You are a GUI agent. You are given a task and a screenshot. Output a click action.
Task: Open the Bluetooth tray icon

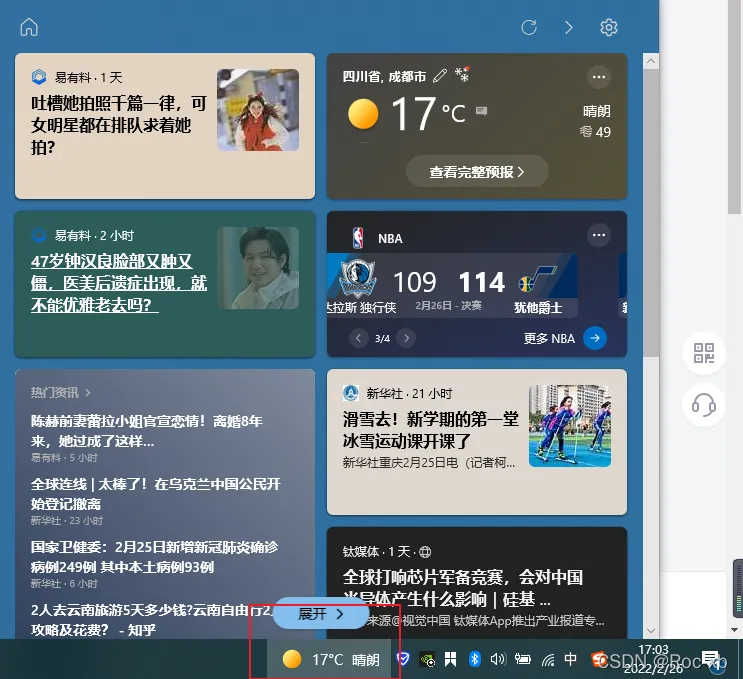474,659
